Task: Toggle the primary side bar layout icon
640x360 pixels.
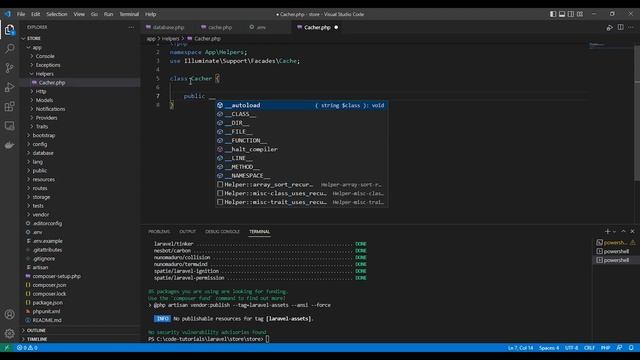Action: 553,14
